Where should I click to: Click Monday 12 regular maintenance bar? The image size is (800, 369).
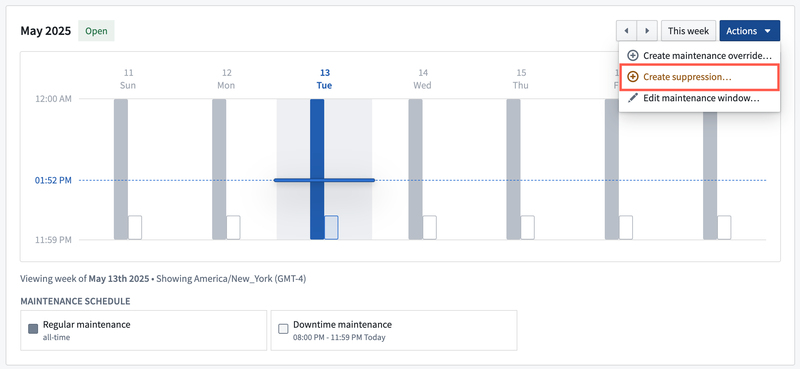point(219,169)
